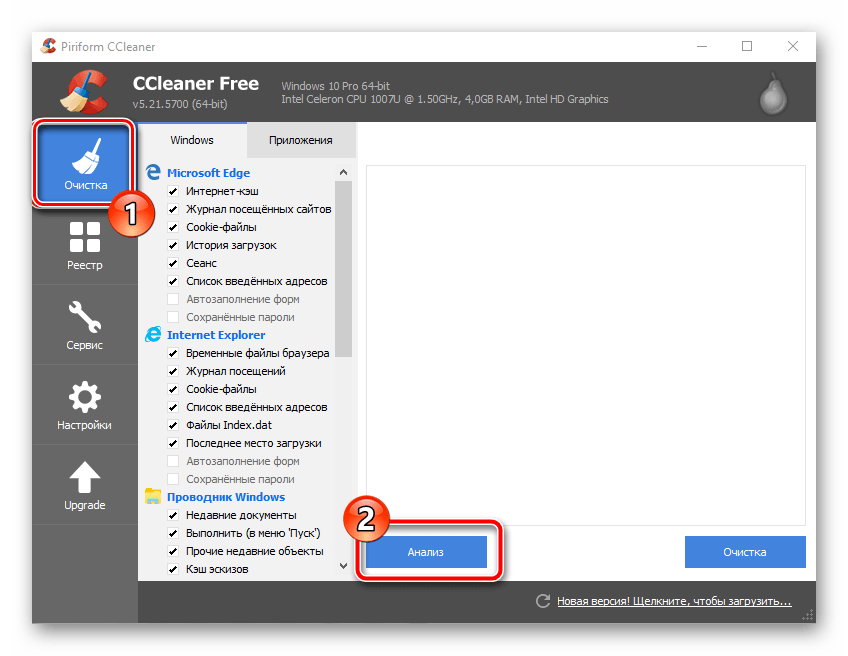
Task: Toggle Список введённых адресов under Internet Explorer
Action: tap(173, 407)
